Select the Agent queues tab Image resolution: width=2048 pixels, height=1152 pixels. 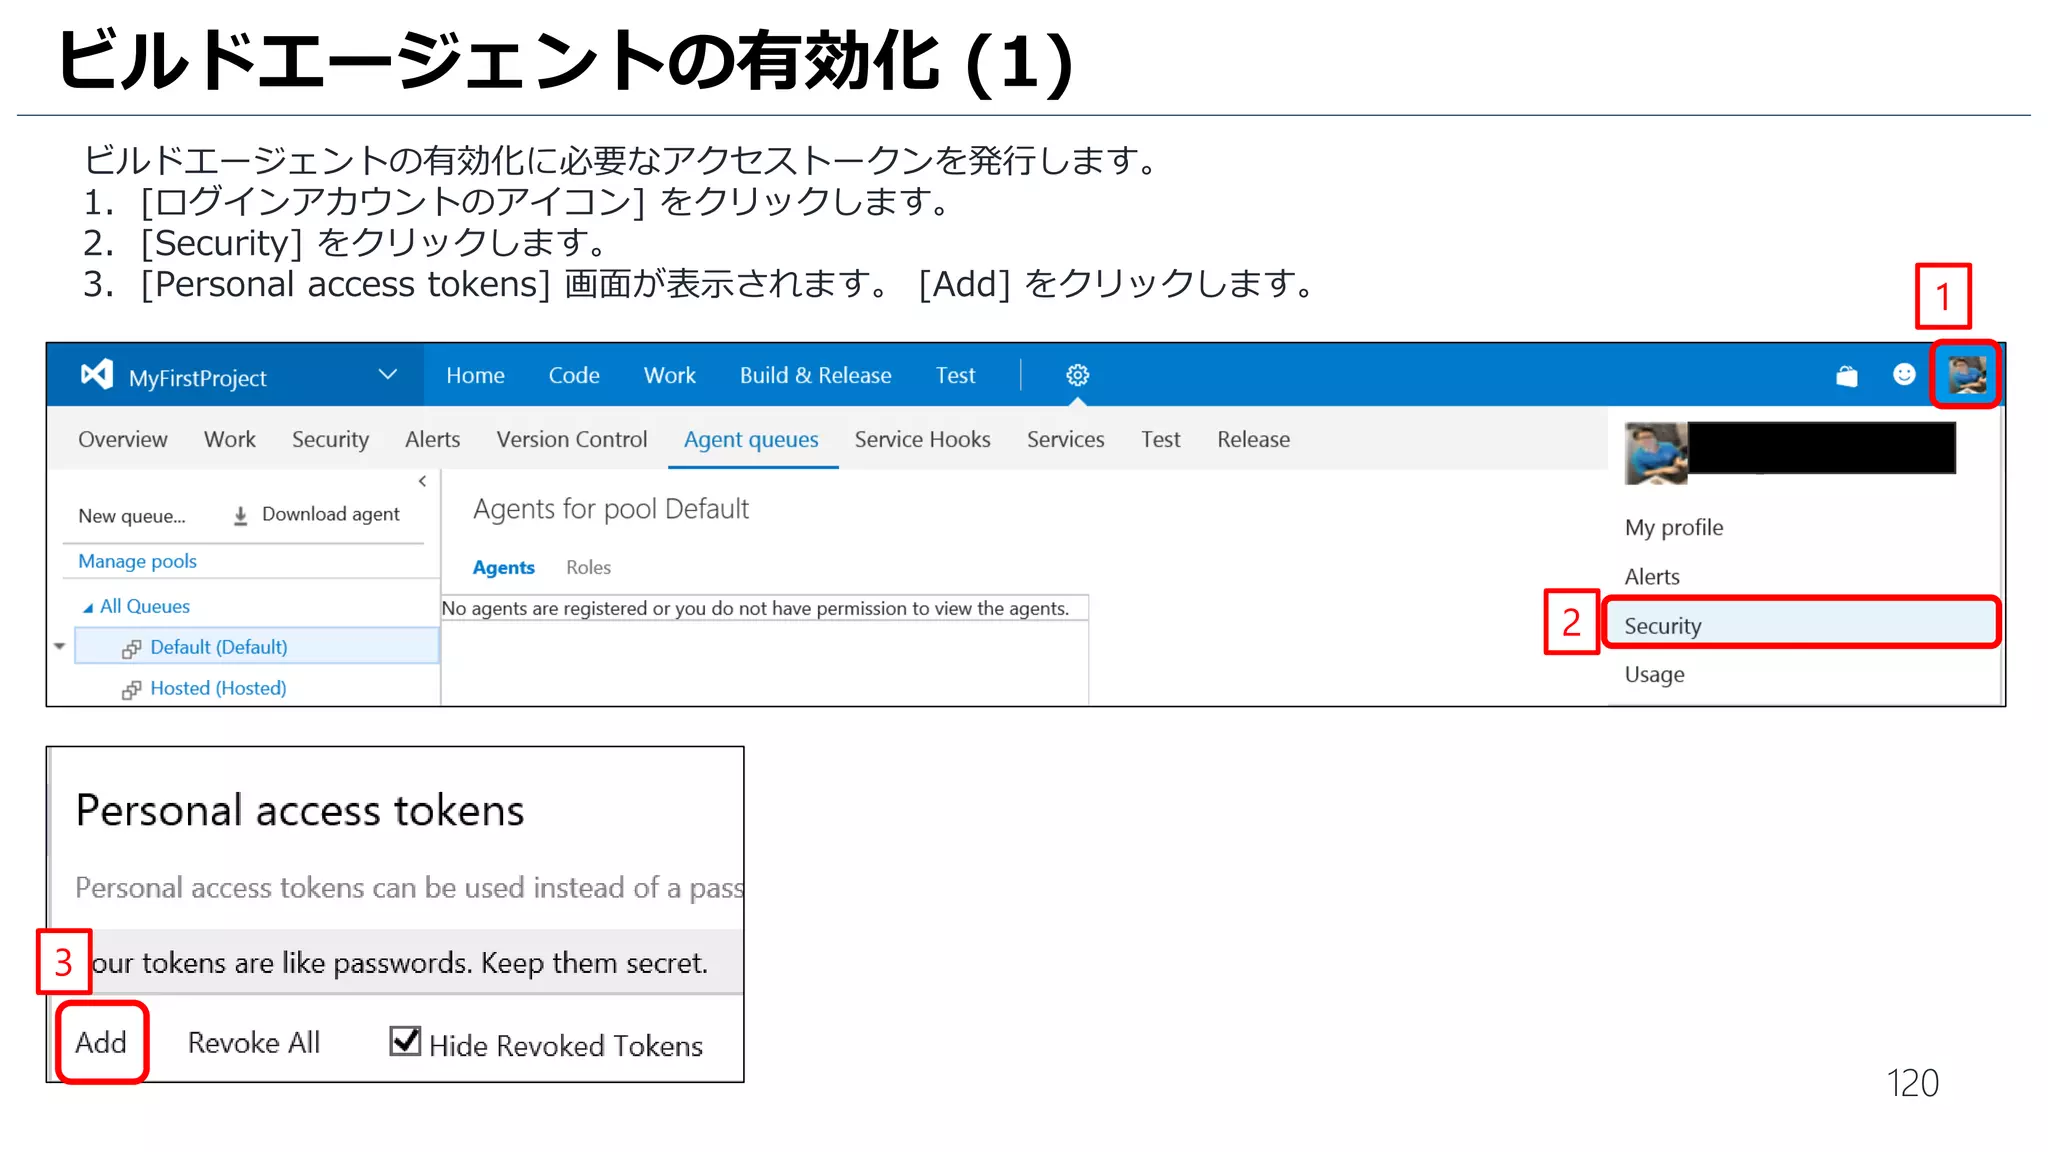(x=751, y=440)
